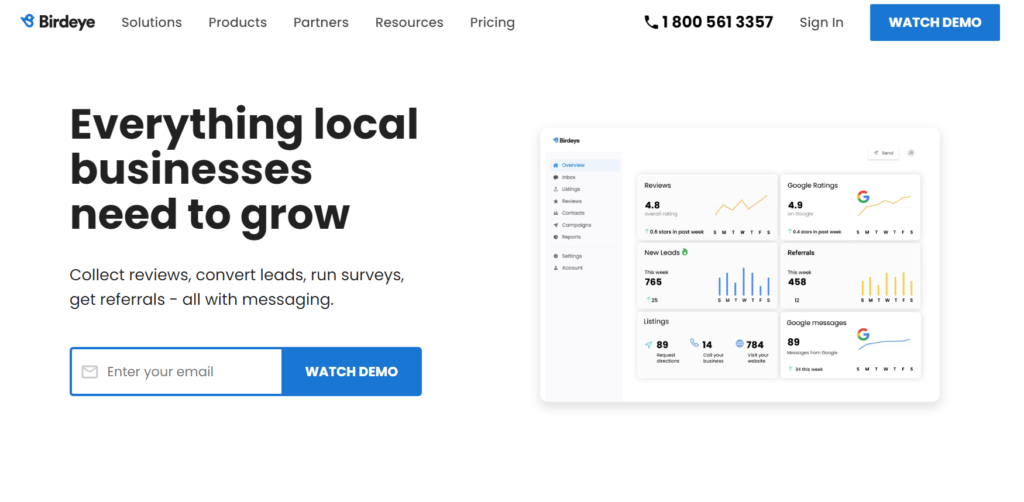Click the Request directions arrow icon in Listings
Screen dimensions: 1024x502
[648, 344]
